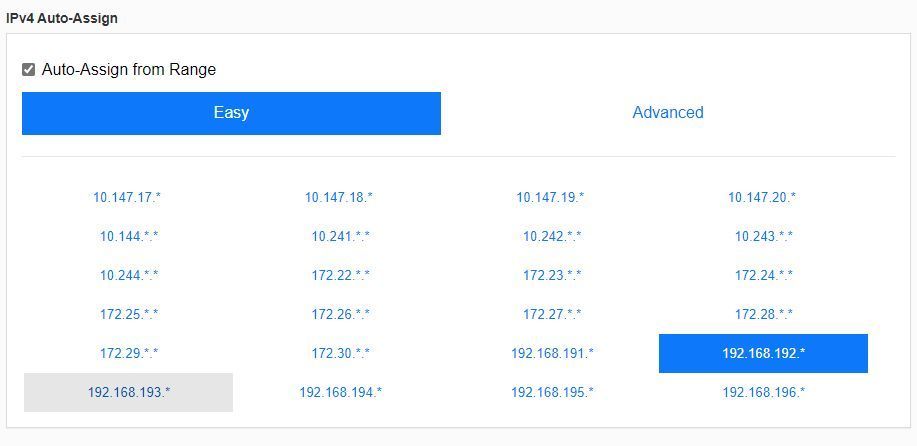917x446 pixels.
Task: Choose the 172.22.*.* range
Action: (x=340, y=275)
